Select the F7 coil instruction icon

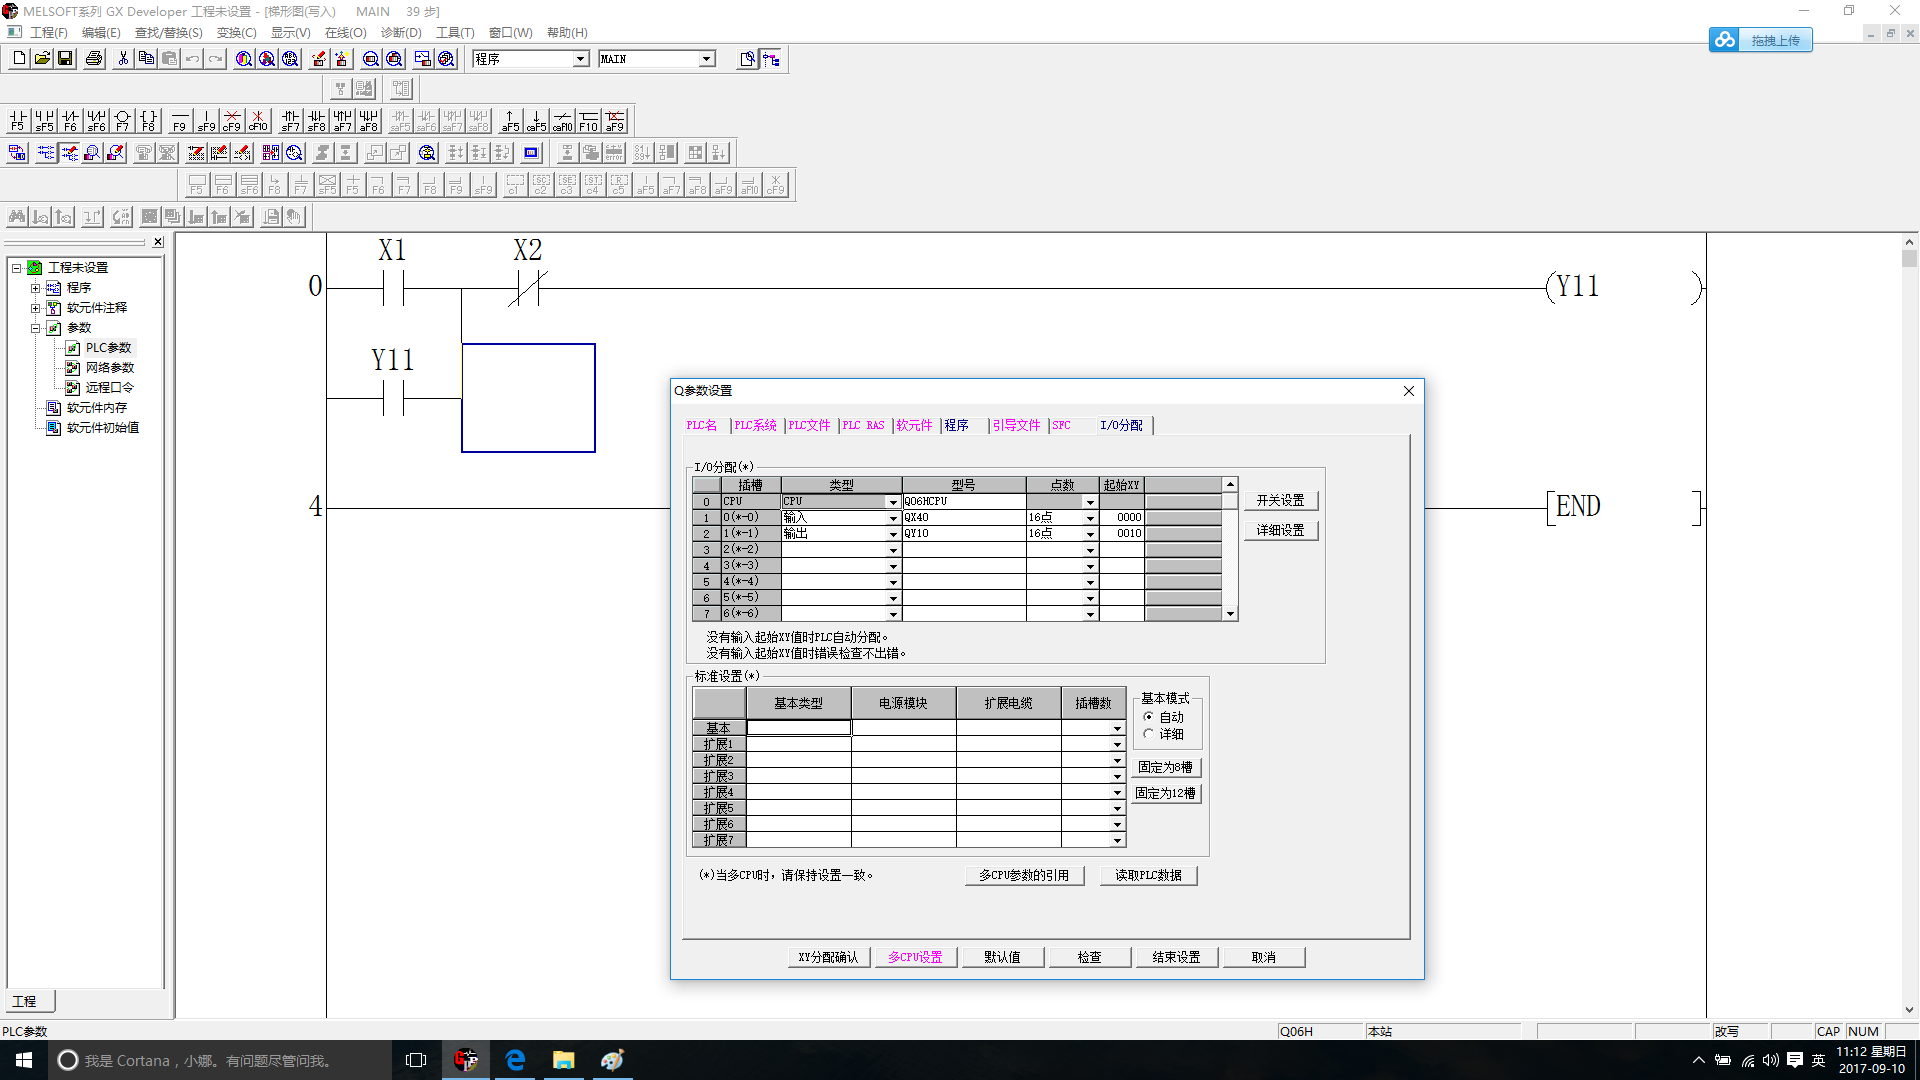click(x=122, y=121)
